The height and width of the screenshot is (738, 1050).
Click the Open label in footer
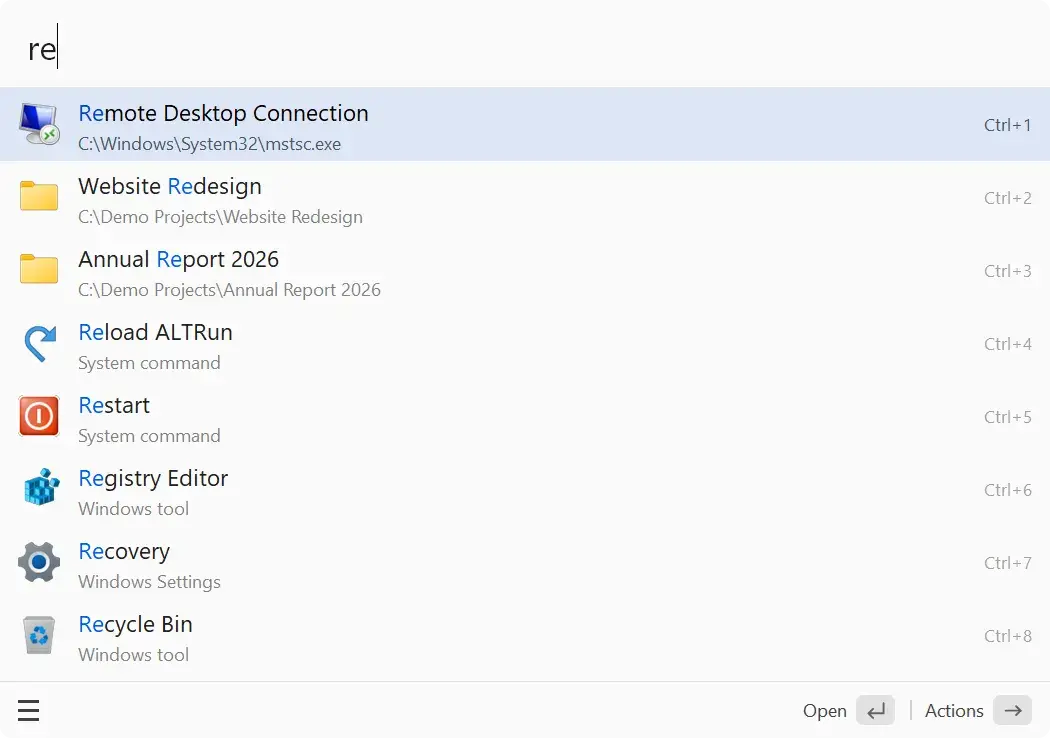pos(824,711)
